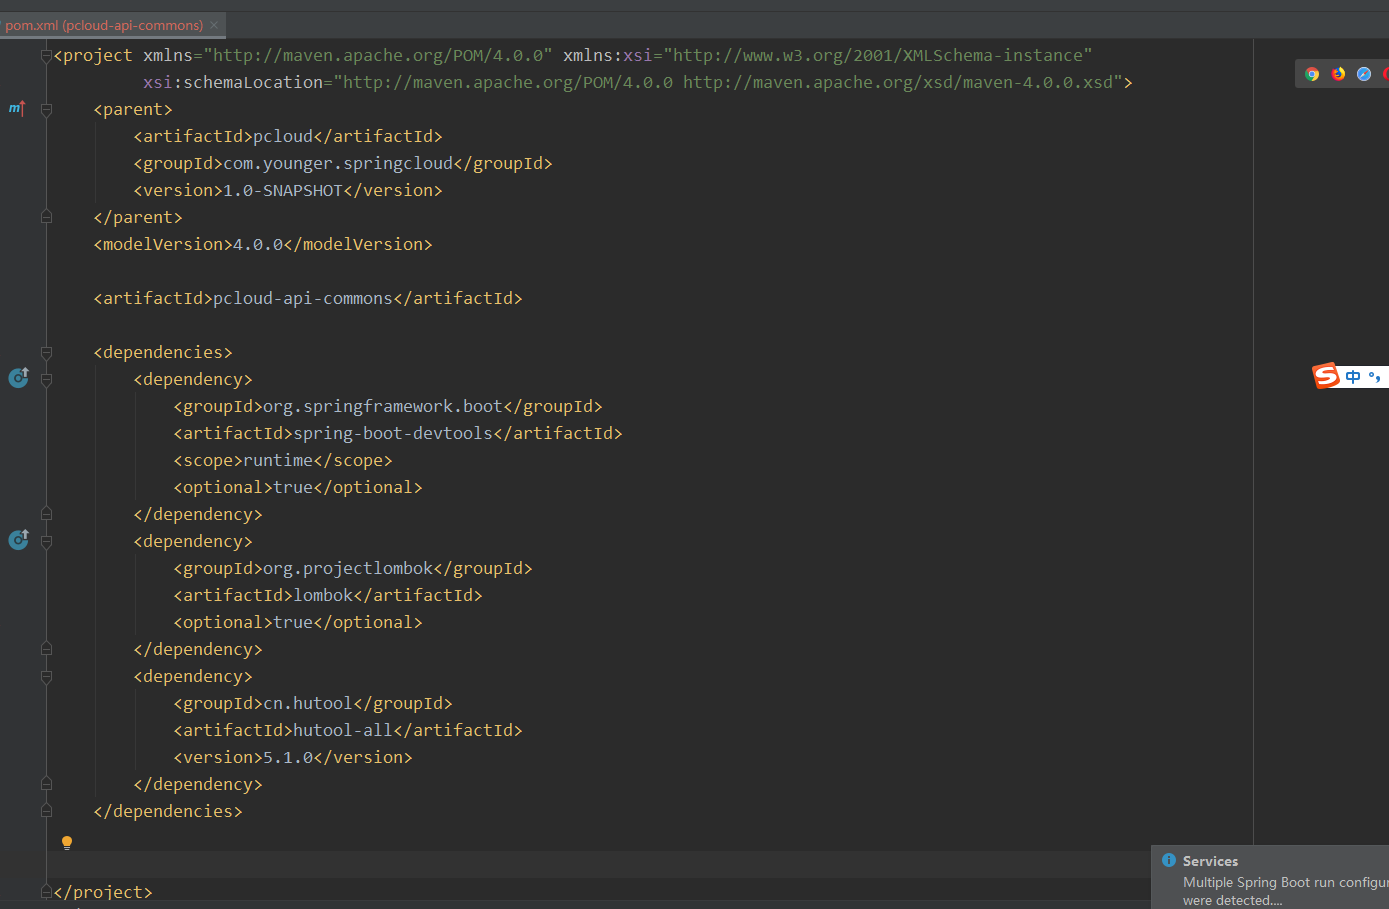This screenshot has width=1389, height=909.
Task: Collapse the dependencies block
Action: pyautogui.click(x=46, y=353)
